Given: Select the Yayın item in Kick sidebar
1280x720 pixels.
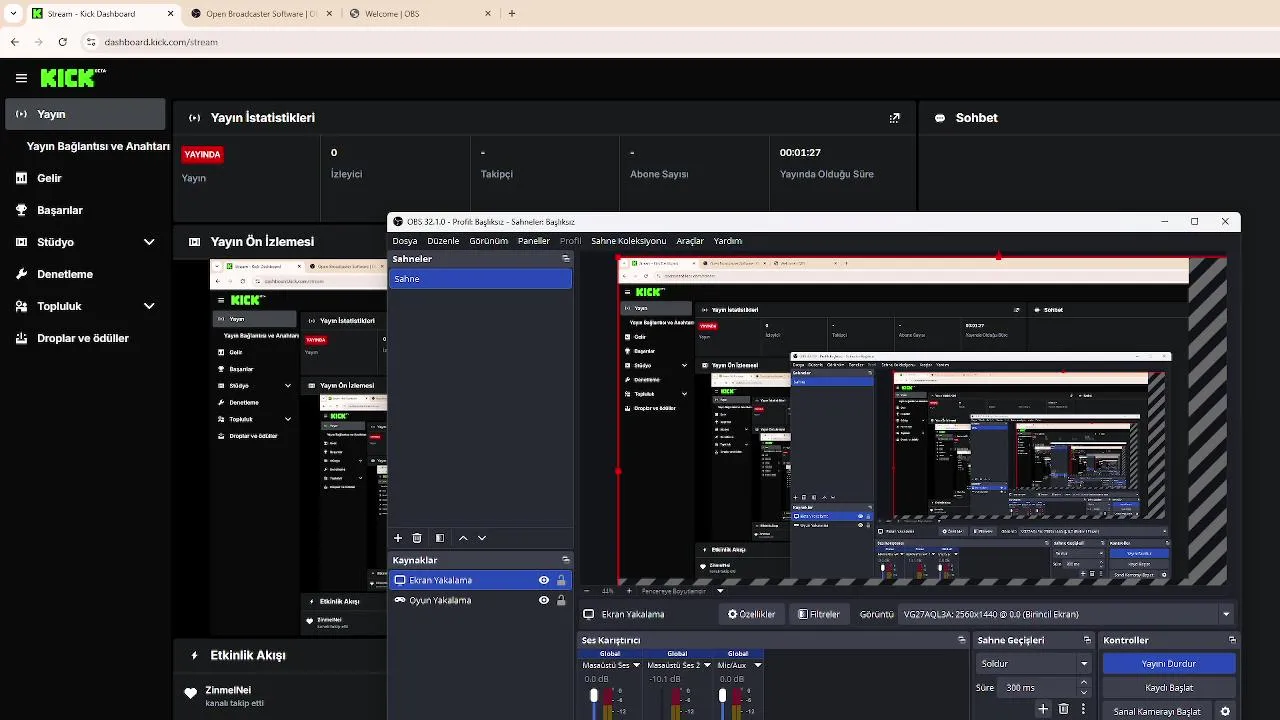Looking at the screenshot, I should [x=85, y=114].
